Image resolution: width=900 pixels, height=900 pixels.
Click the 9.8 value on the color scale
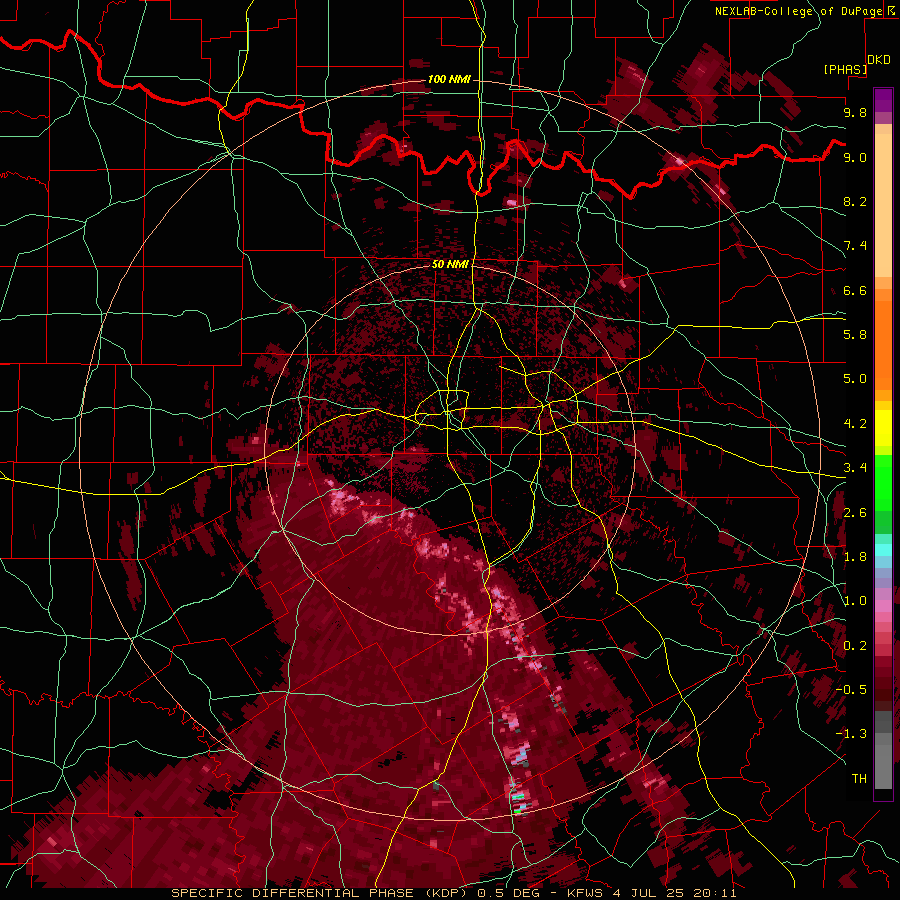[855, 112]
